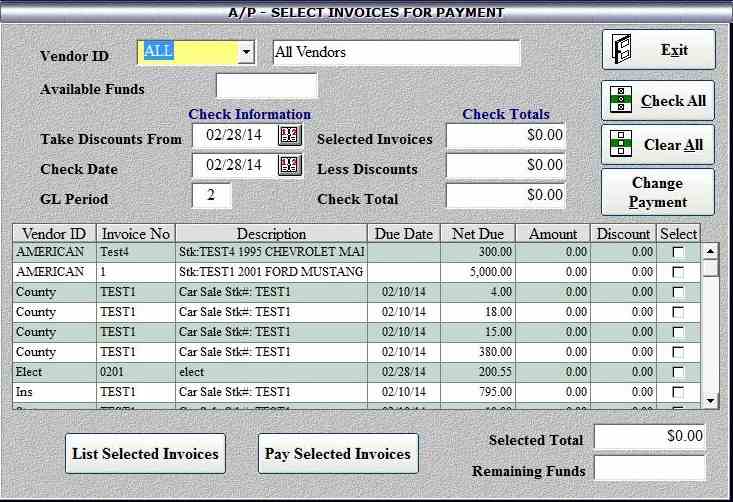Click the Ins vendor ID cell
Image resolution: width=733 pixels, height=502 pixels.
click(x=54, y=392)
